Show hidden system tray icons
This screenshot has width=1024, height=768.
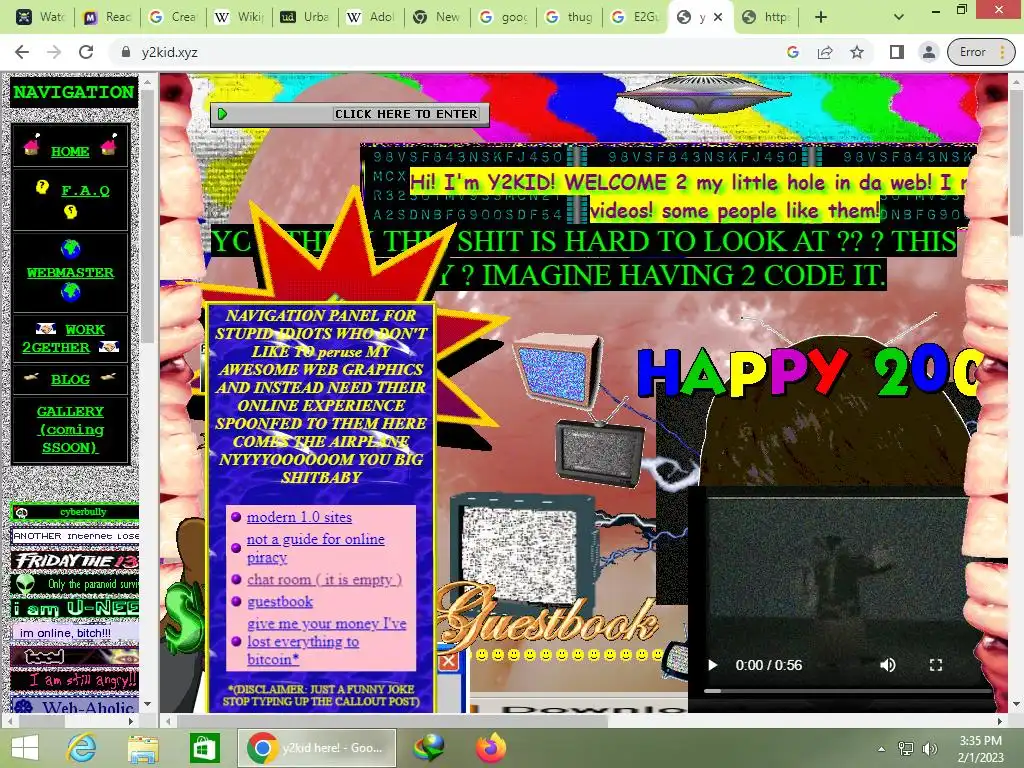(x=881, y=749)
